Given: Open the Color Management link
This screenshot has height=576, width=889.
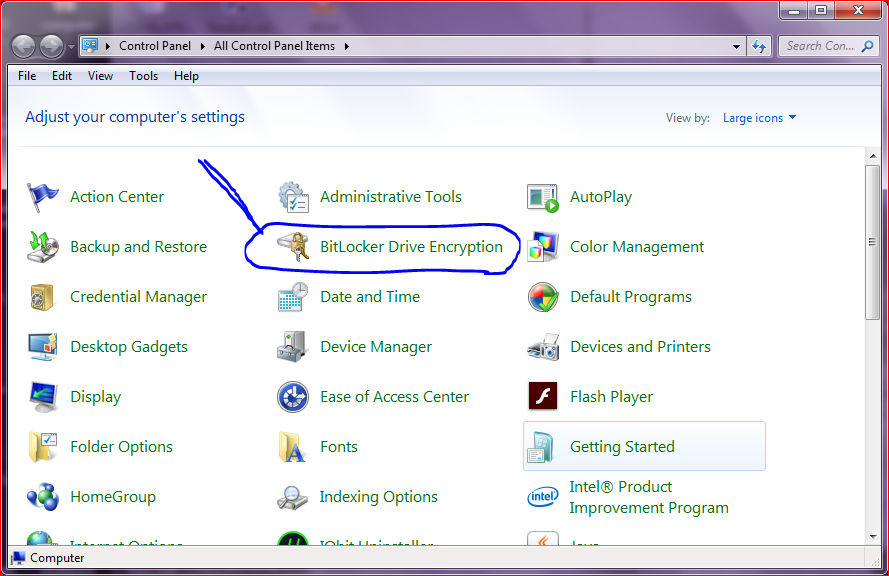Looking at the screenshot, I should (637, 247).
